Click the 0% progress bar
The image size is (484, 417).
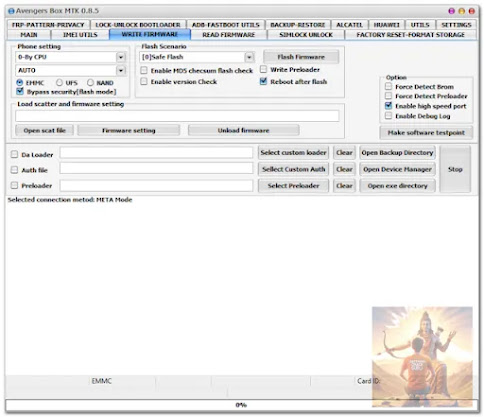[242, 405]
